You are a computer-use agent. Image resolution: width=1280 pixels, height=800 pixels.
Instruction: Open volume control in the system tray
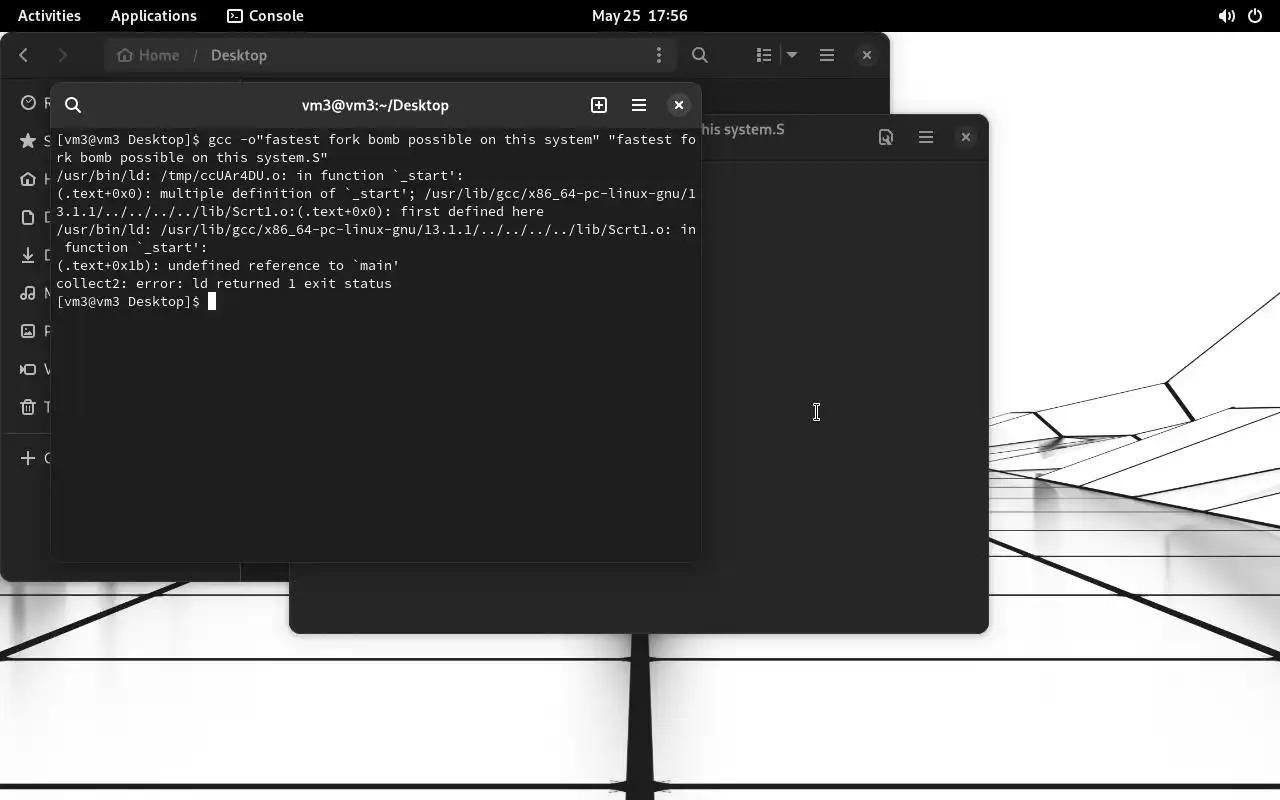(1226, 16)
